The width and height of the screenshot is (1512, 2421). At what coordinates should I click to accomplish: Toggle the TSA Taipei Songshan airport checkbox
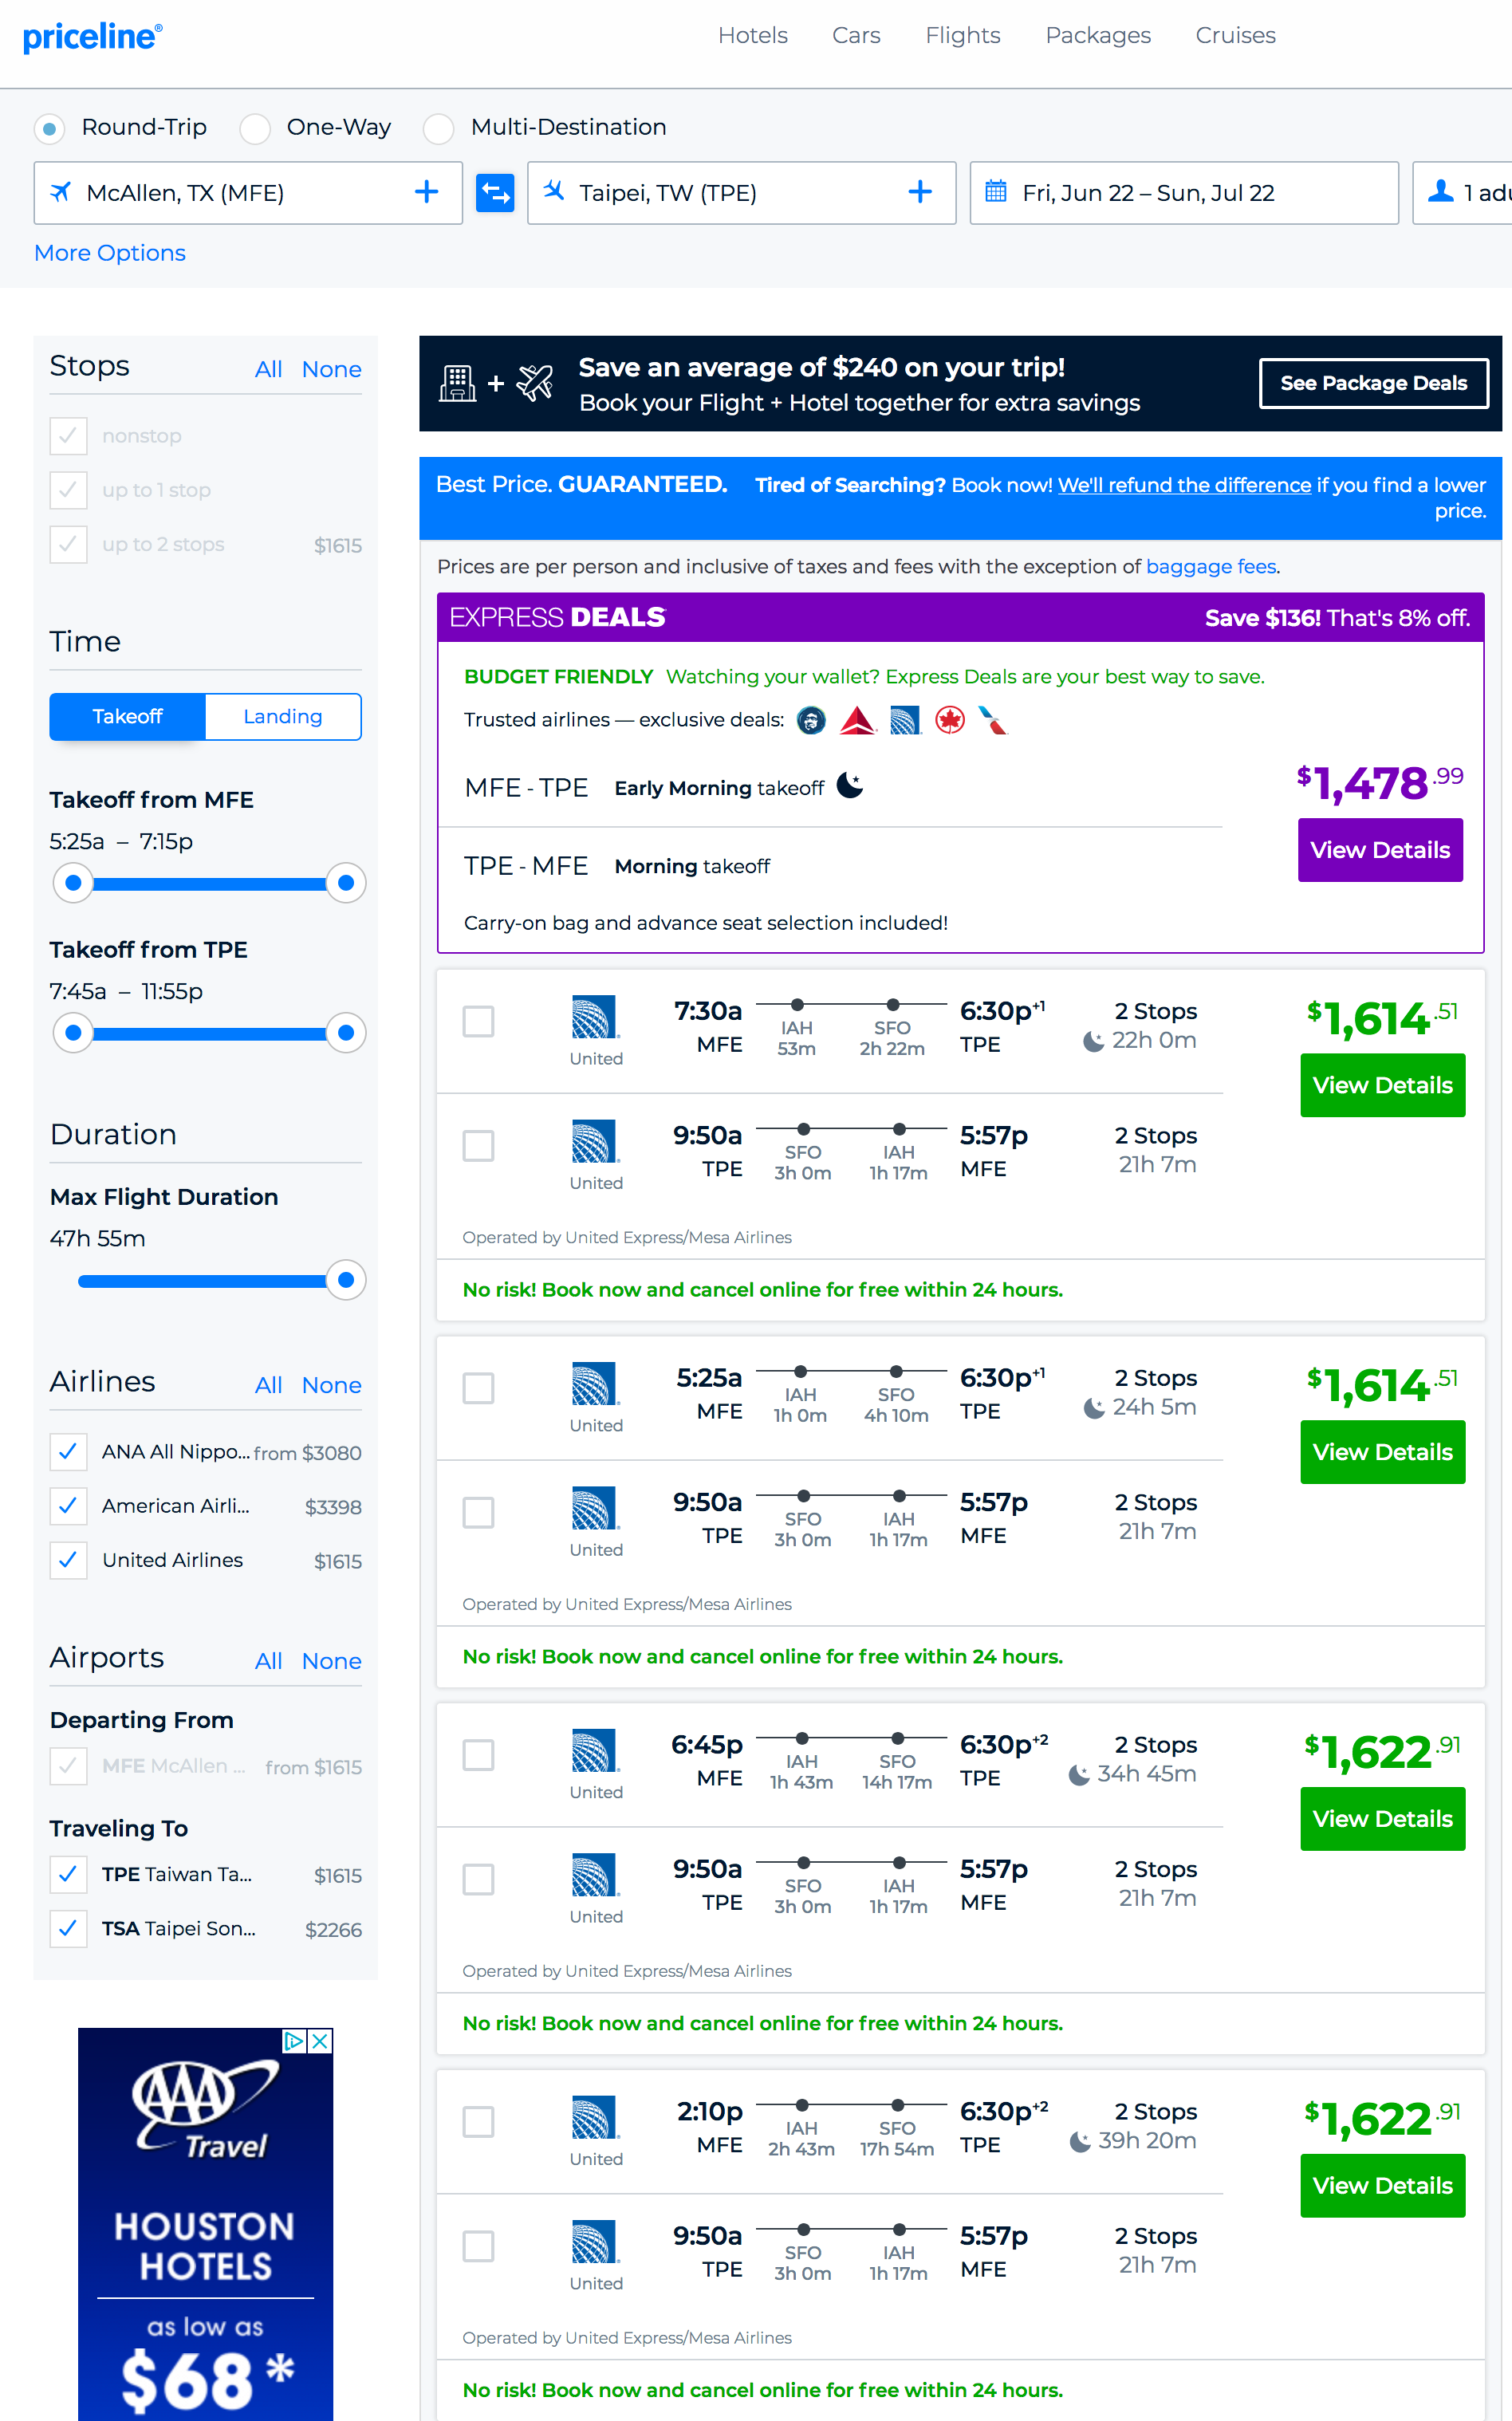[68, 1928]
